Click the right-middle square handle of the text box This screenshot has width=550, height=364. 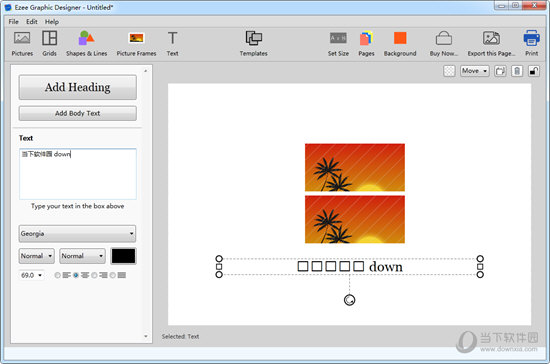pos(480,267)
